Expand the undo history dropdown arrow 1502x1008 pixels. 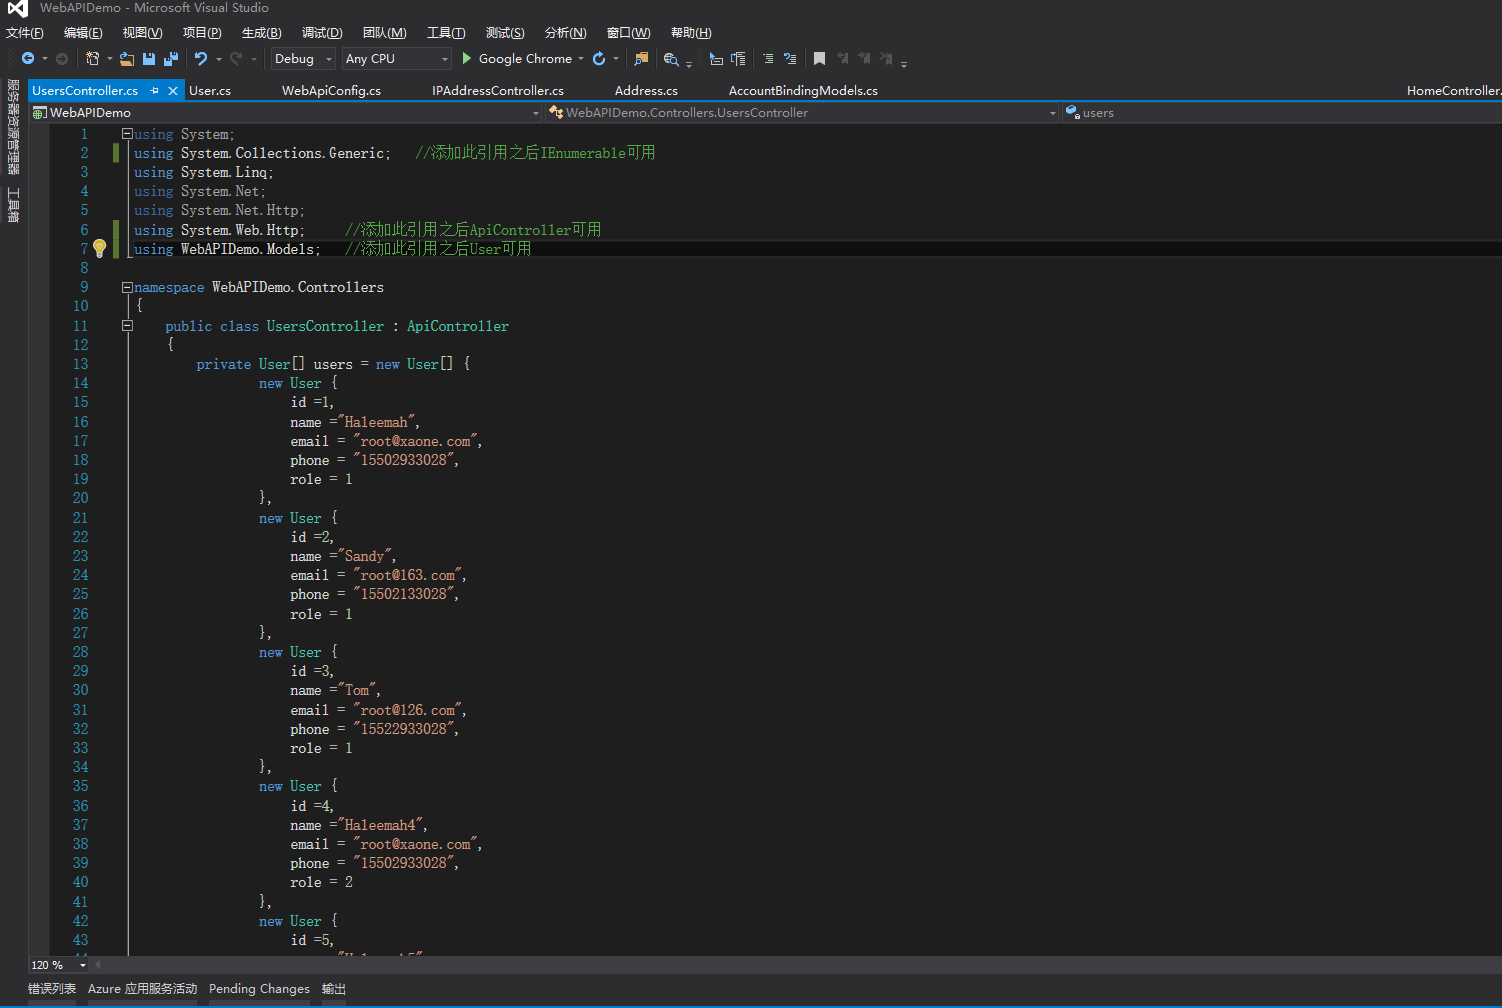click(x=219, y=59)
